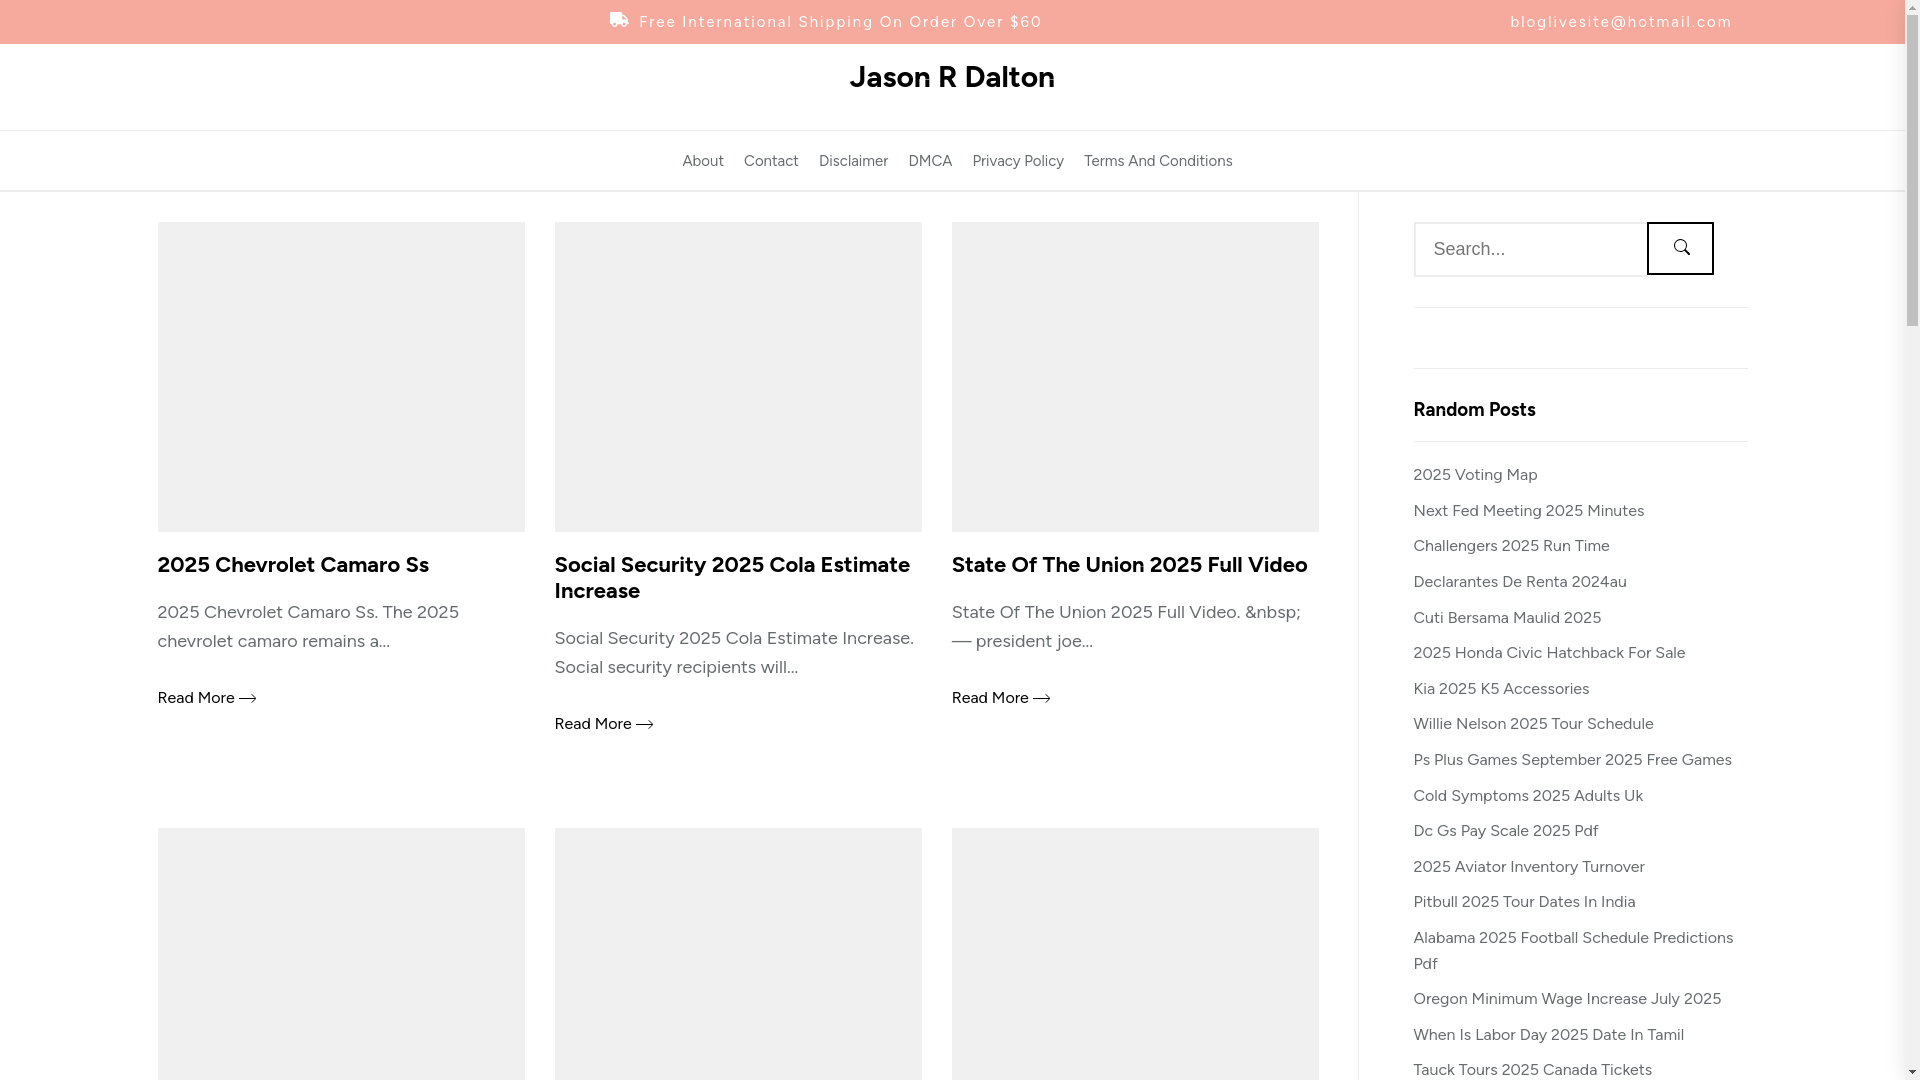Open Oregon Minimum Wage Increase July 2025
Image resolution: width=1920 pixels, height=1080 pixels.
tap(1567, 999)
